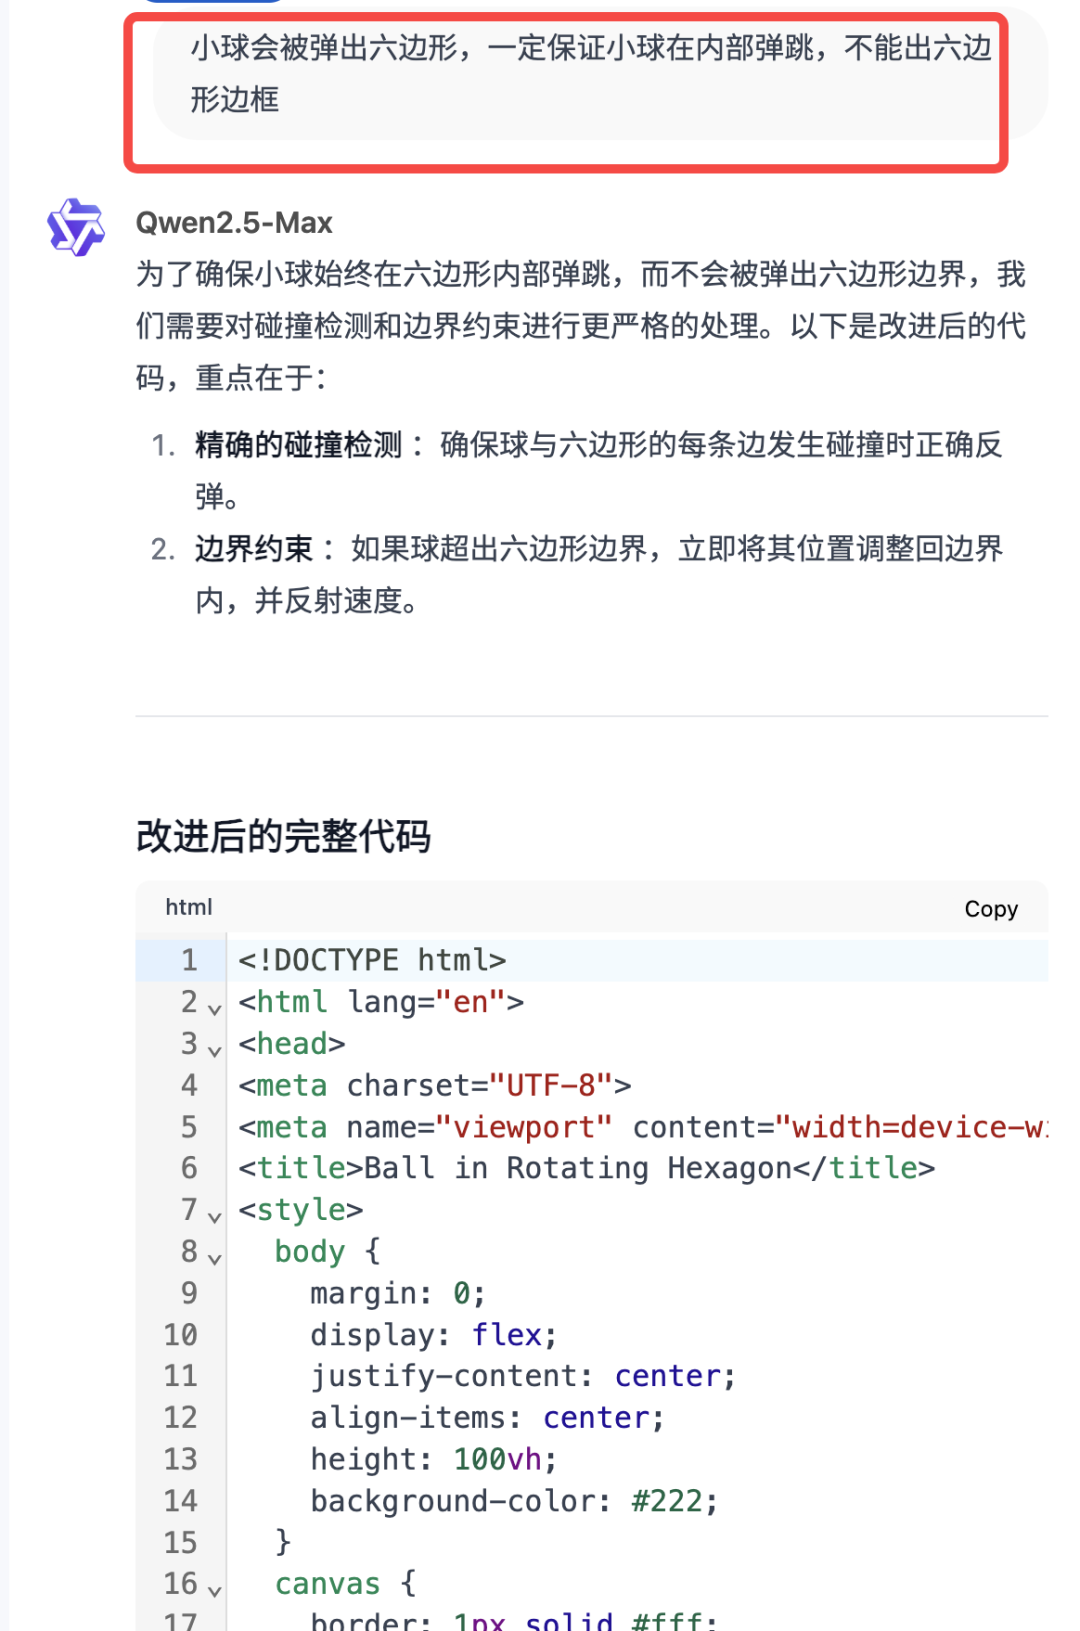Collapse the canvas rule fold arrow on line 16
The width and height of the screenshot is (1080, 1631).
click(214, 1590)
